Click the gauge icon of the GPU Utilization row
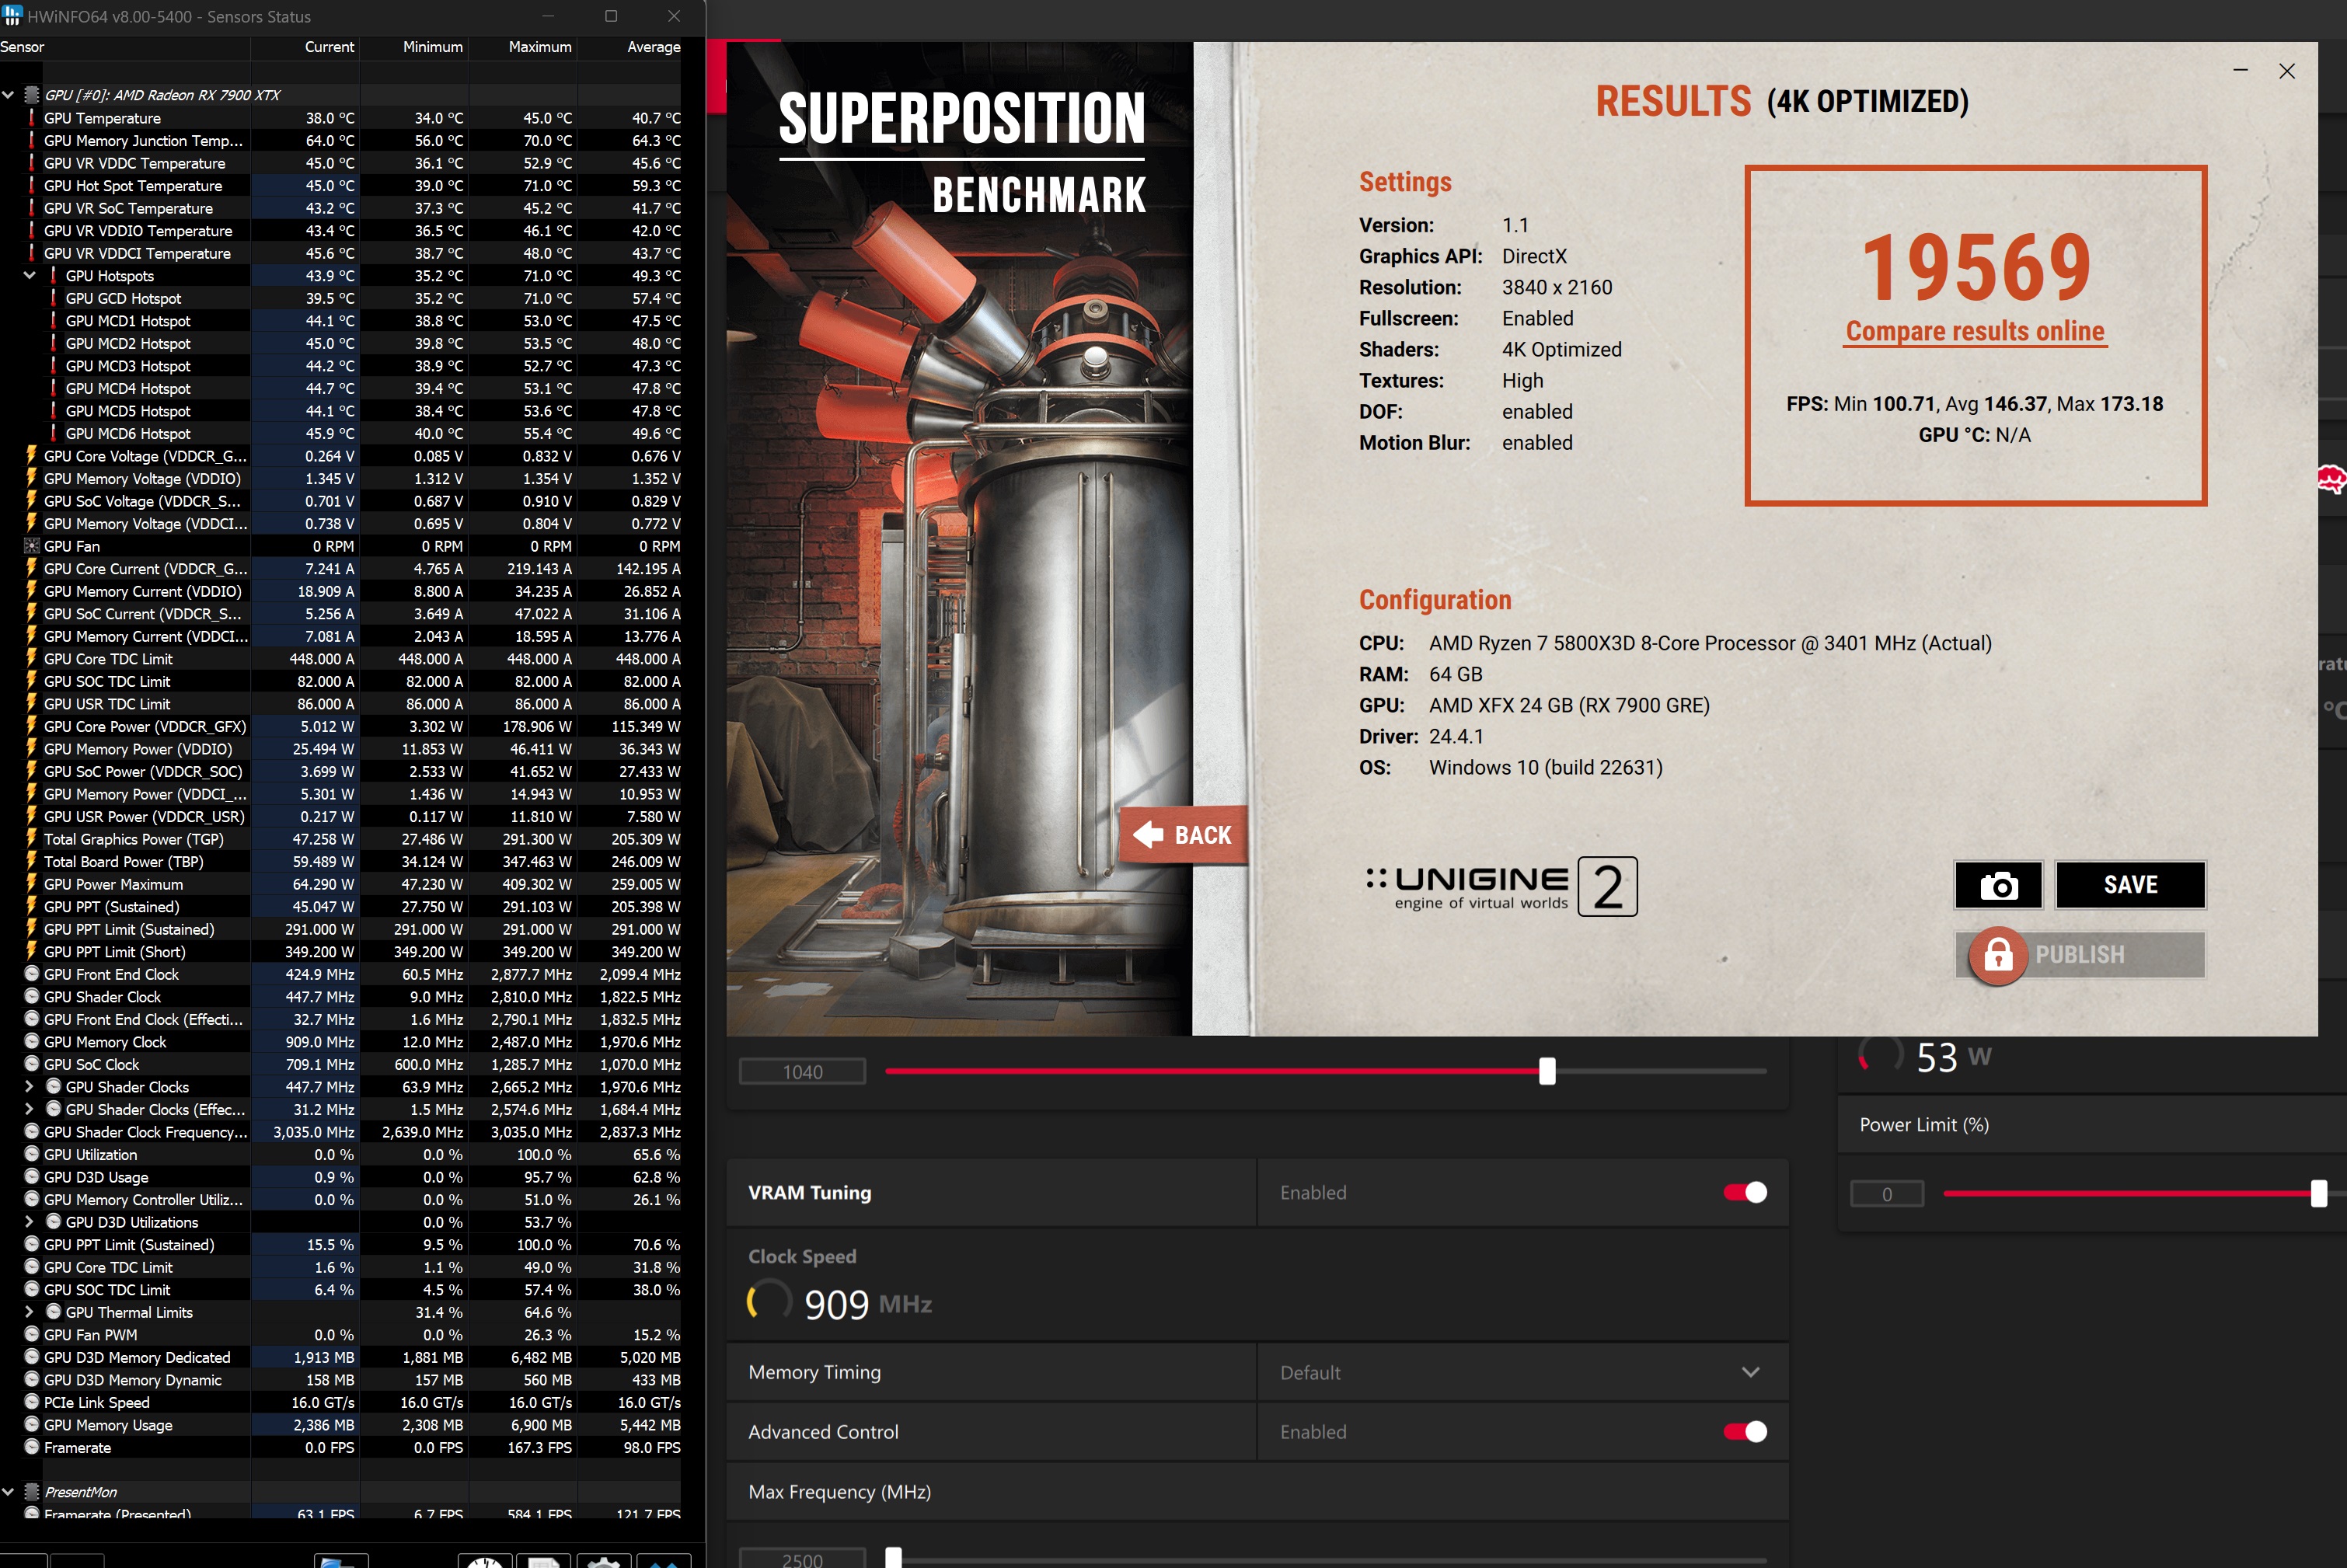This screenshot has width=2347, height=1568. pyautogui.click(x=31, y=1154)
